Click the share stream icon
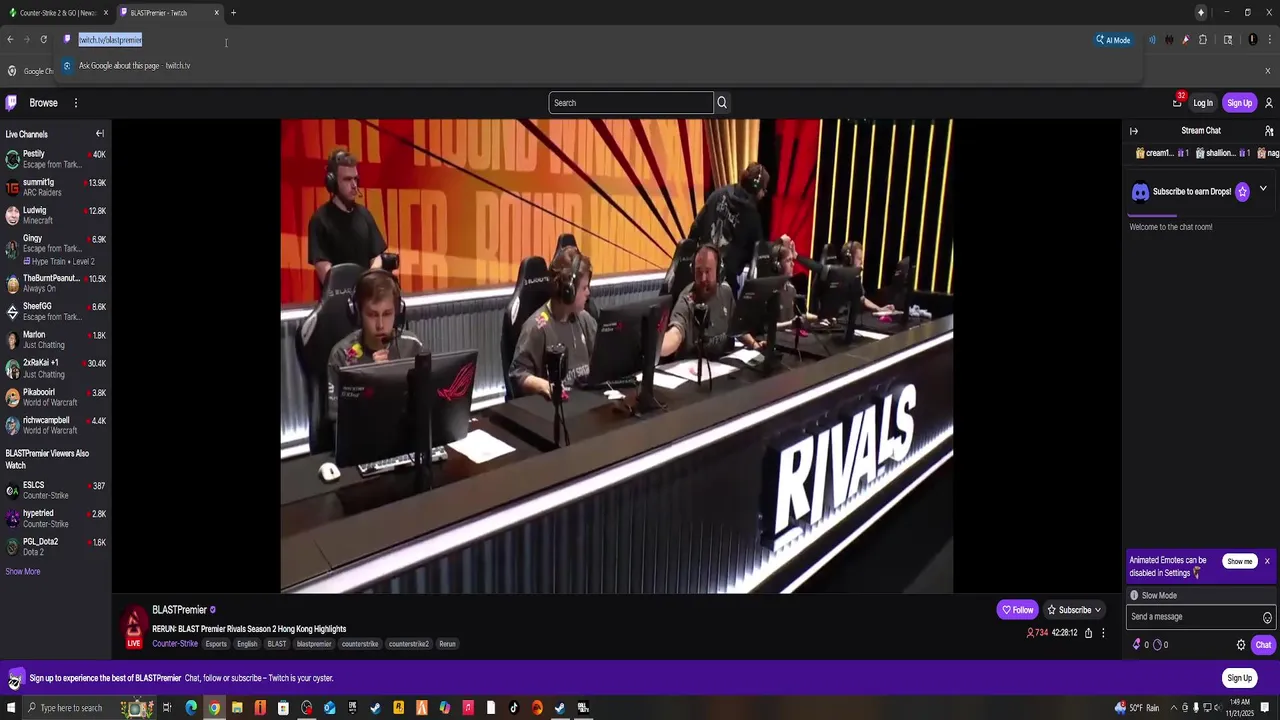This screenshot has width=1280, height=720. [1088, 633]
